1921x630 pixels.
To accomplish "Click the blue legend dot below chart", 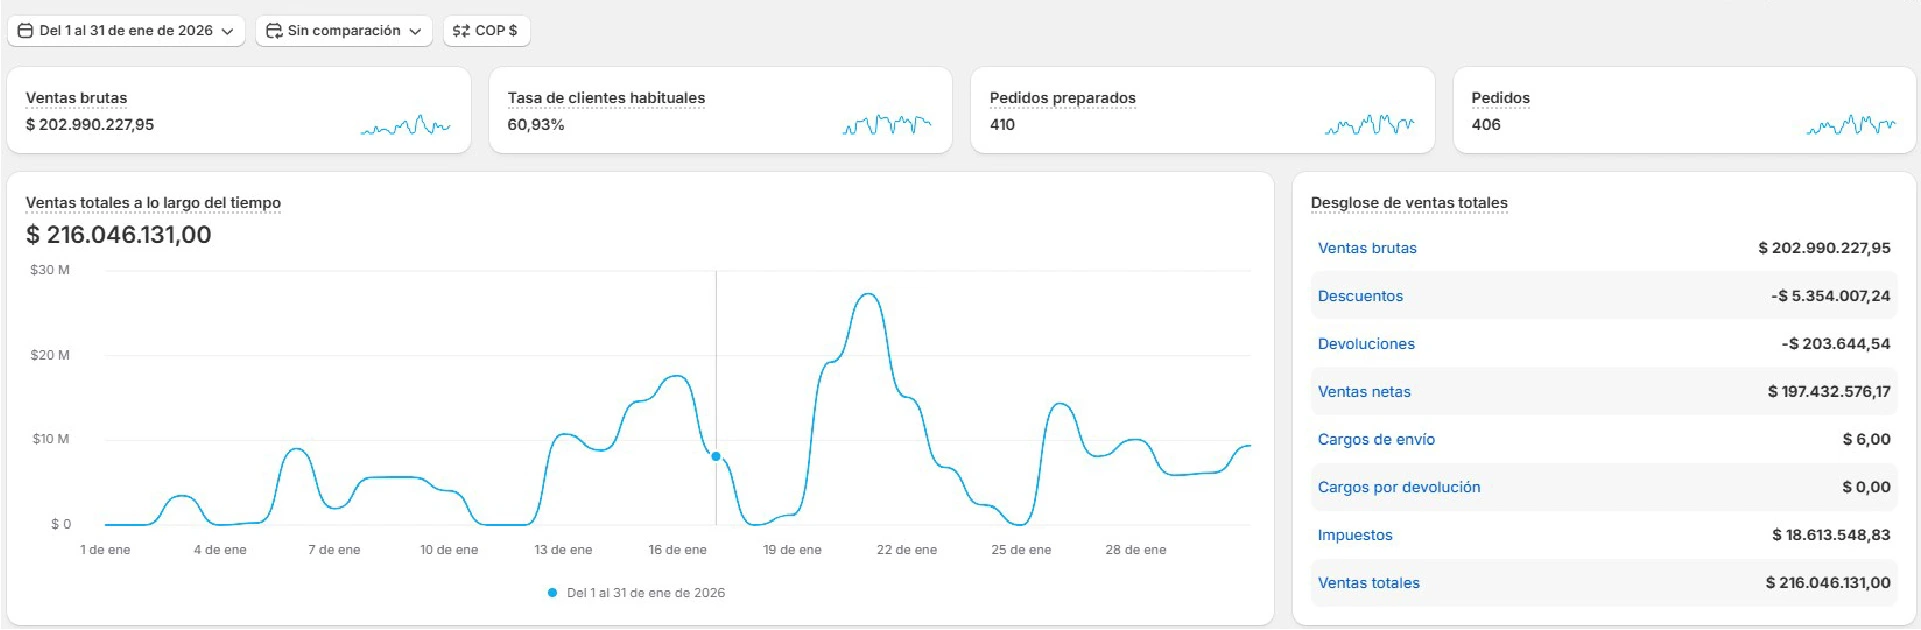I will point(552,593).
